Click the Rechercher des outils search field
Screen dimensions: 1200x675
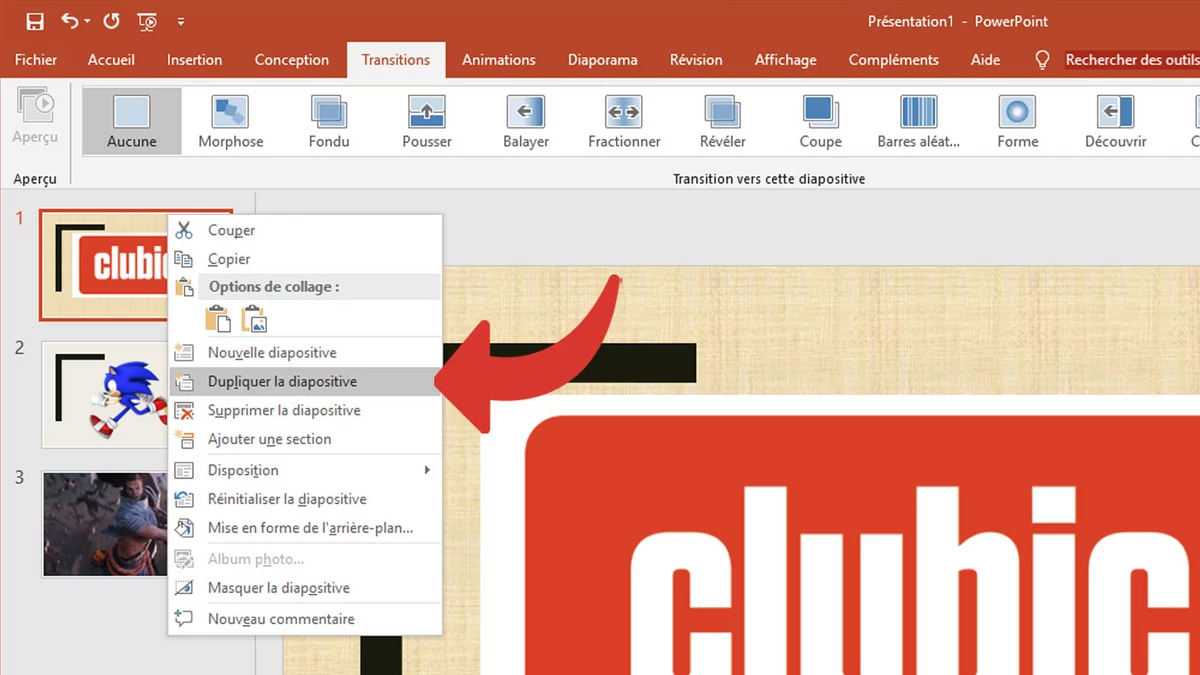tap(1131, 60)
